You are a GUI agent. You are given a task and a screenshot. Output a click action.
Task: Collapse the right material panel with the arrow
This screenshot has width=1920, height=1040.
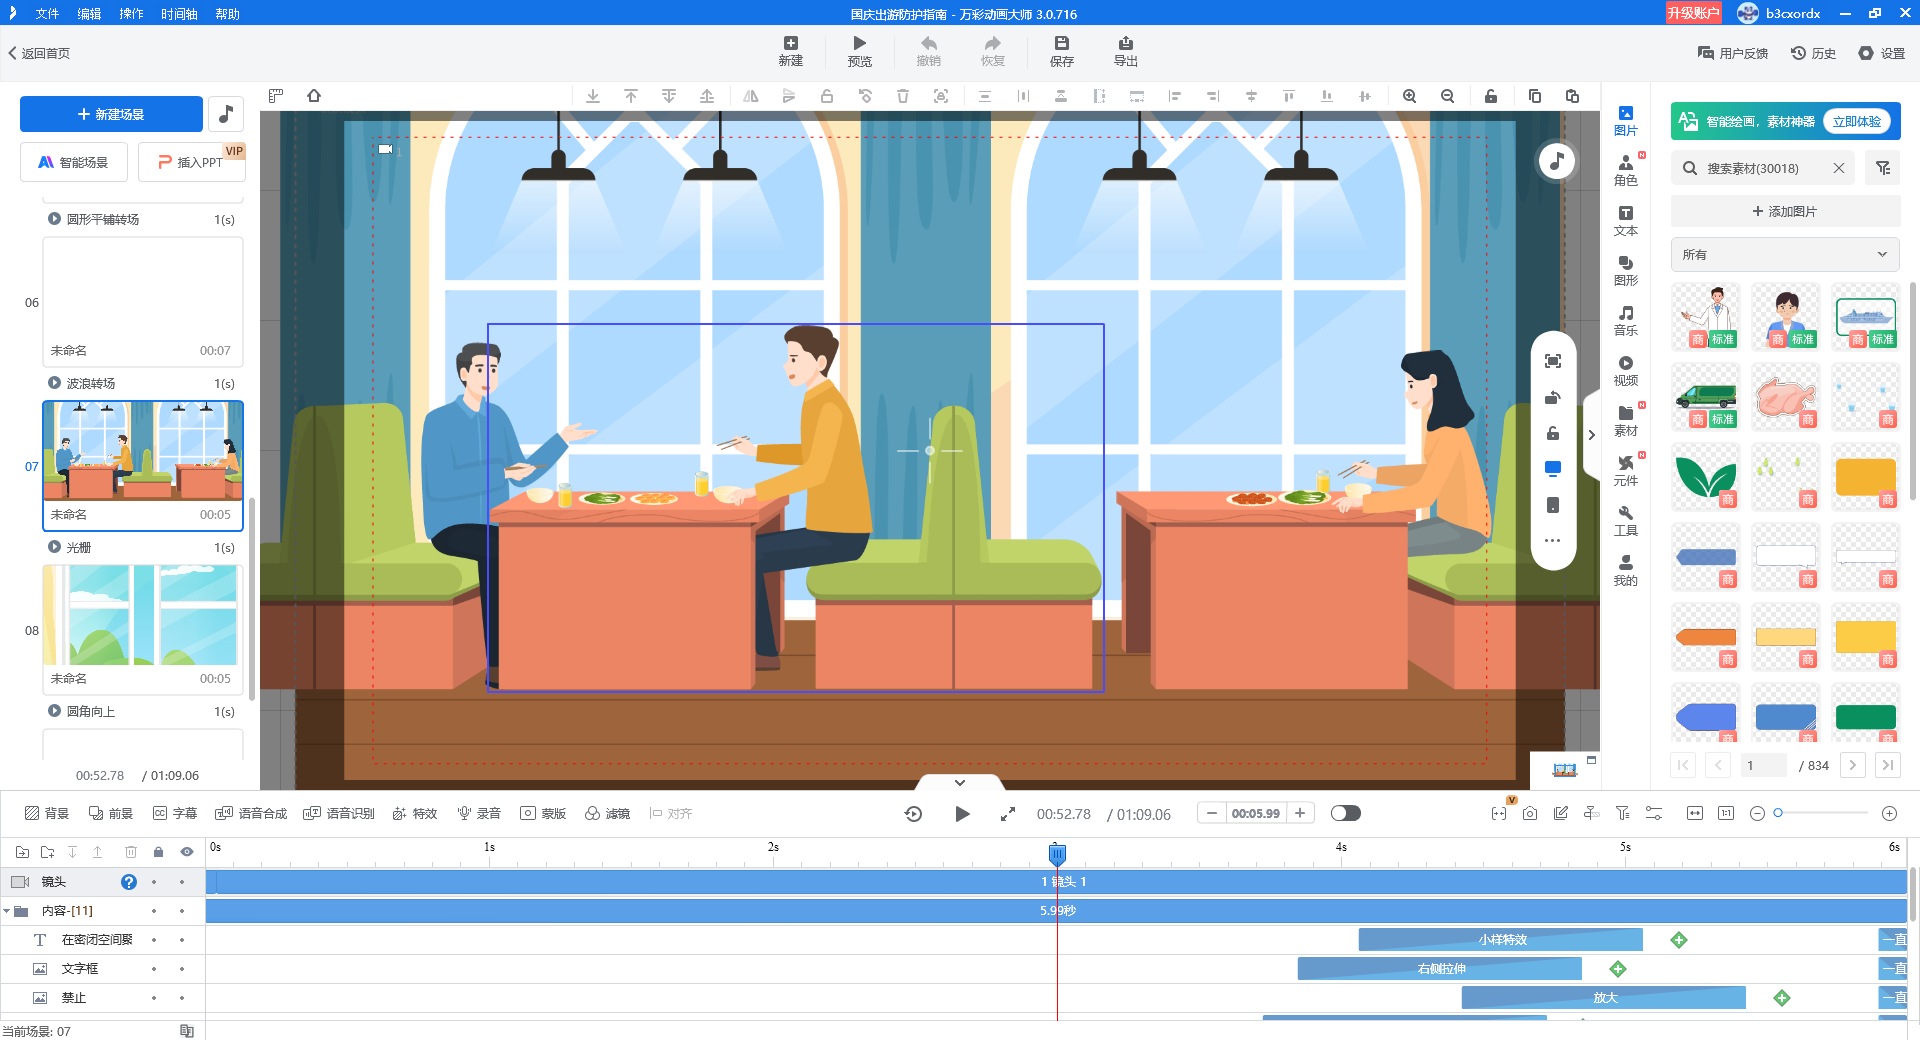pos(1591,435)
